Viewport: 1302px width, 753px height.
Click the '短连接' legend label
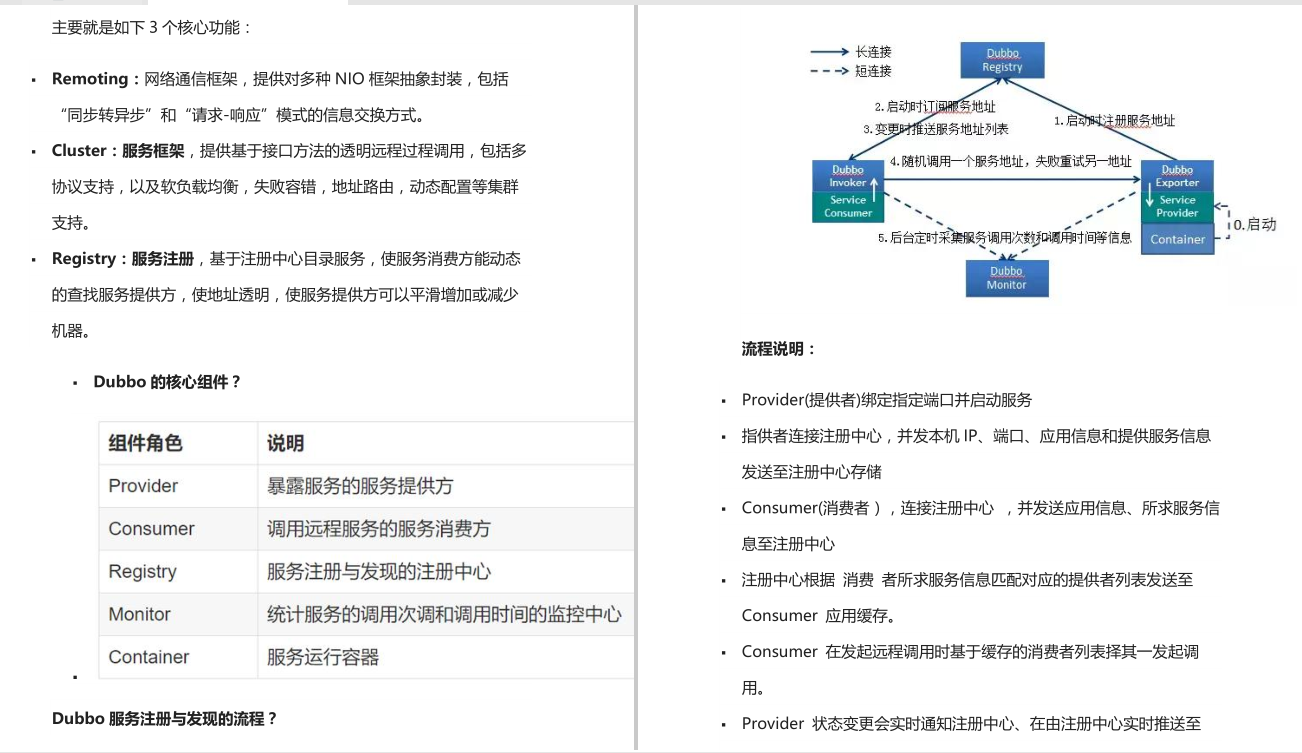(x=873, y=71)
